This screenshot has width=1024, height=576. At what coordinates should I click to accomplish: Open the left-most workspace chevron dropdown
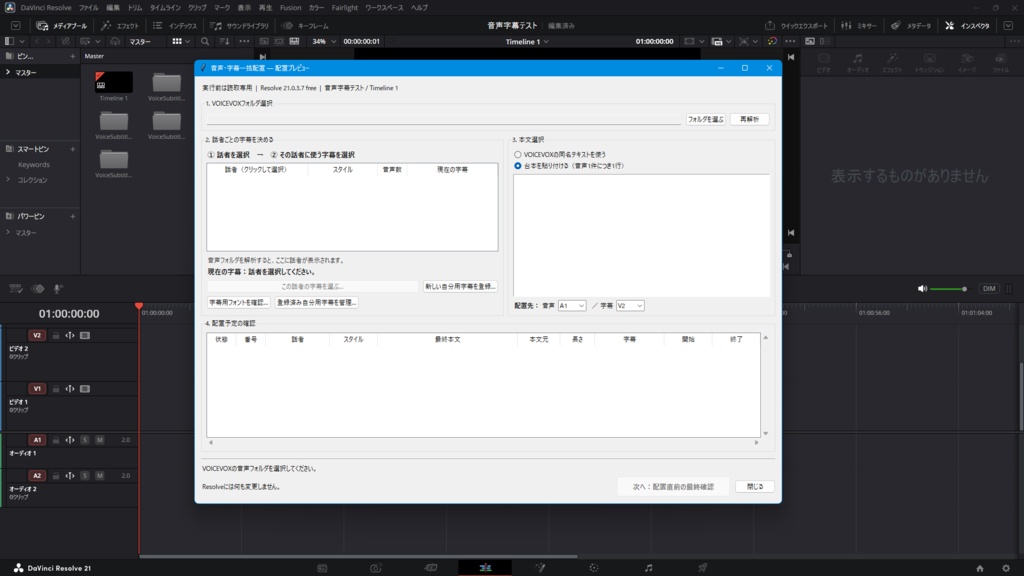point(16,25)
